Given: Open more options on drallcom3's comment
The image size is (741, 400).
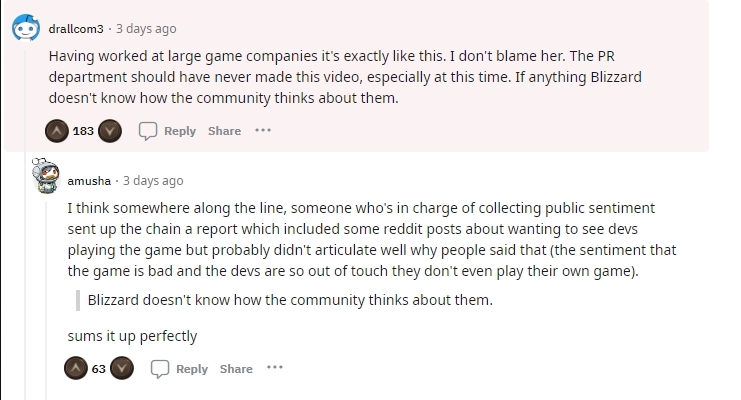Looking at the screenshot, I should click(x=263, y=131).
